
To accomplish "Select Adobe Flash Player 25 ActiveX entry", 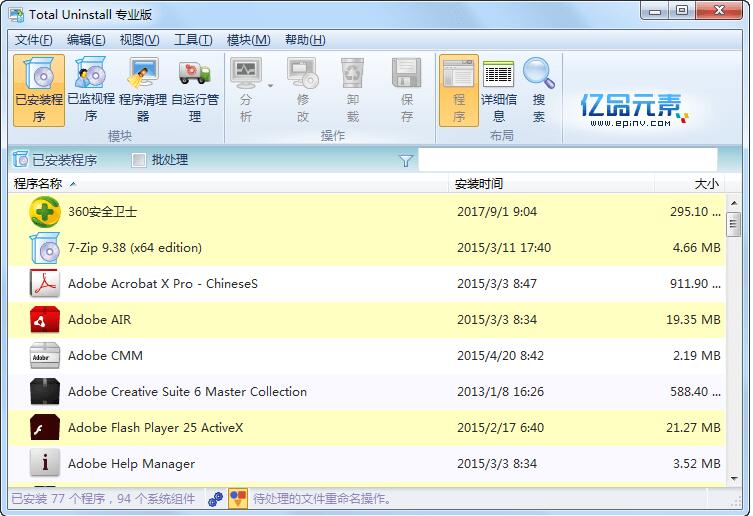I will pos(155,428).
